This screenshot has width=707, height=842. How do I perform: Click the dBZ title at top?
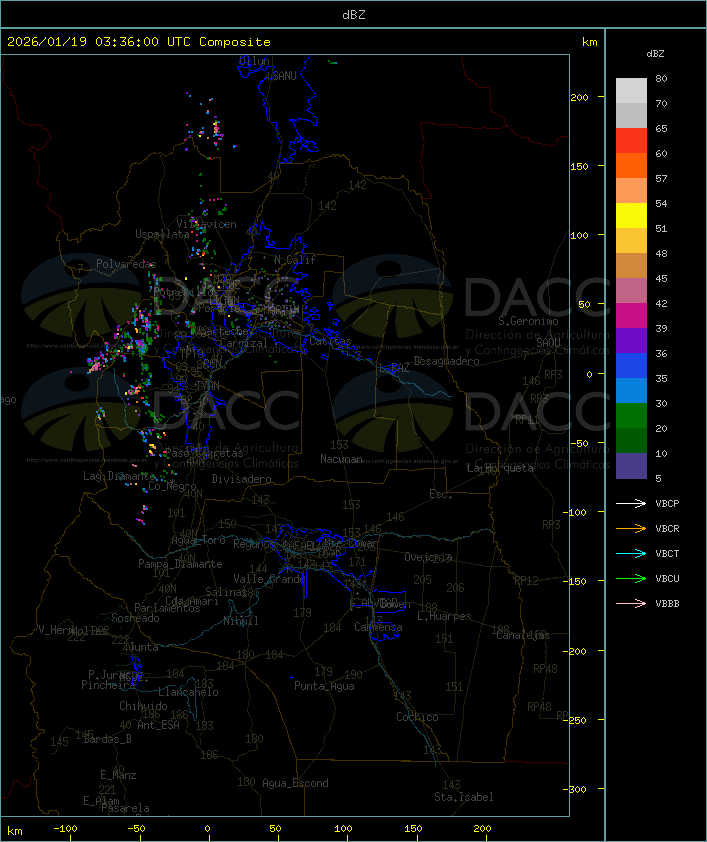click(x=353, y=14)
